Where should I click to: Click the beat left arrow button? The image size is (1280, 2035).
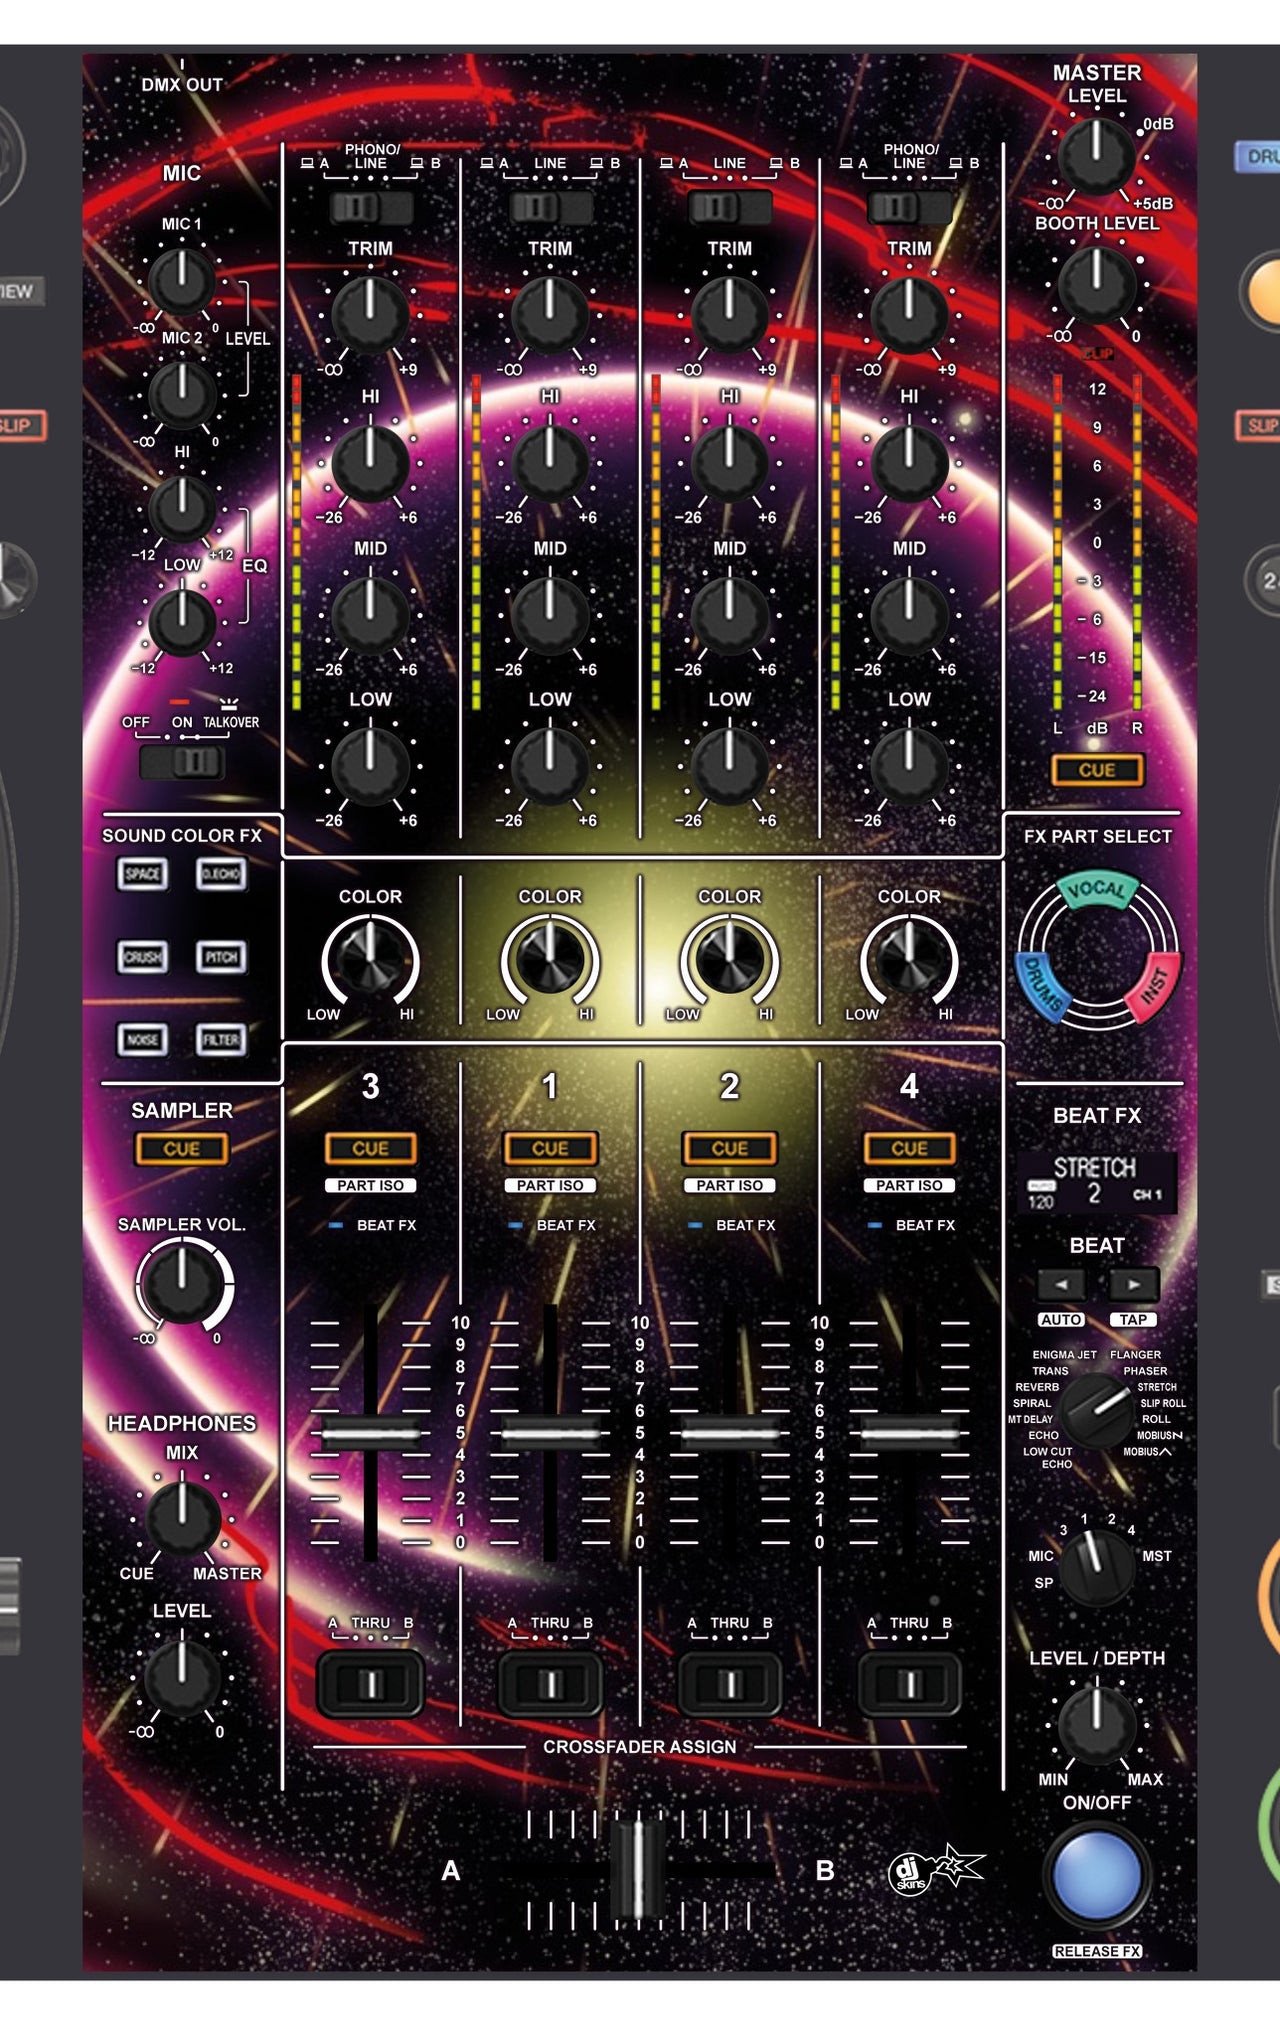[1062, 1284]
